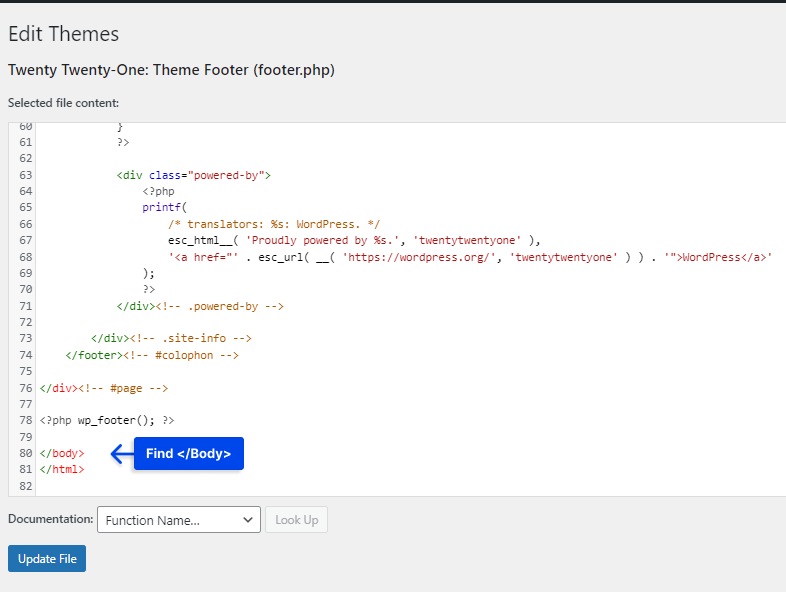Click the </div><!-- #page --> line
The width and height of the screenshot is (786, 592).
point(104,388)
